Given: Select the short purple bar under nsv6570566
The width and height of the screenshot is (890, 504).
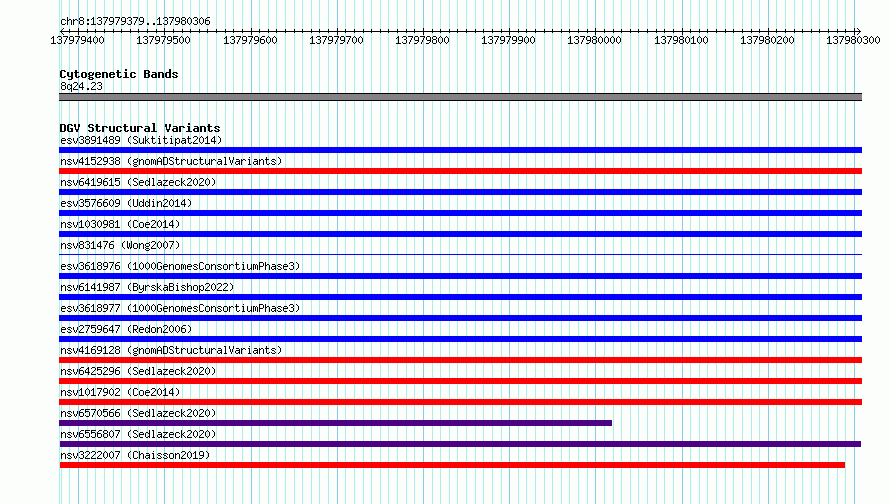Looking at the screenshot, I should [335, 423].
